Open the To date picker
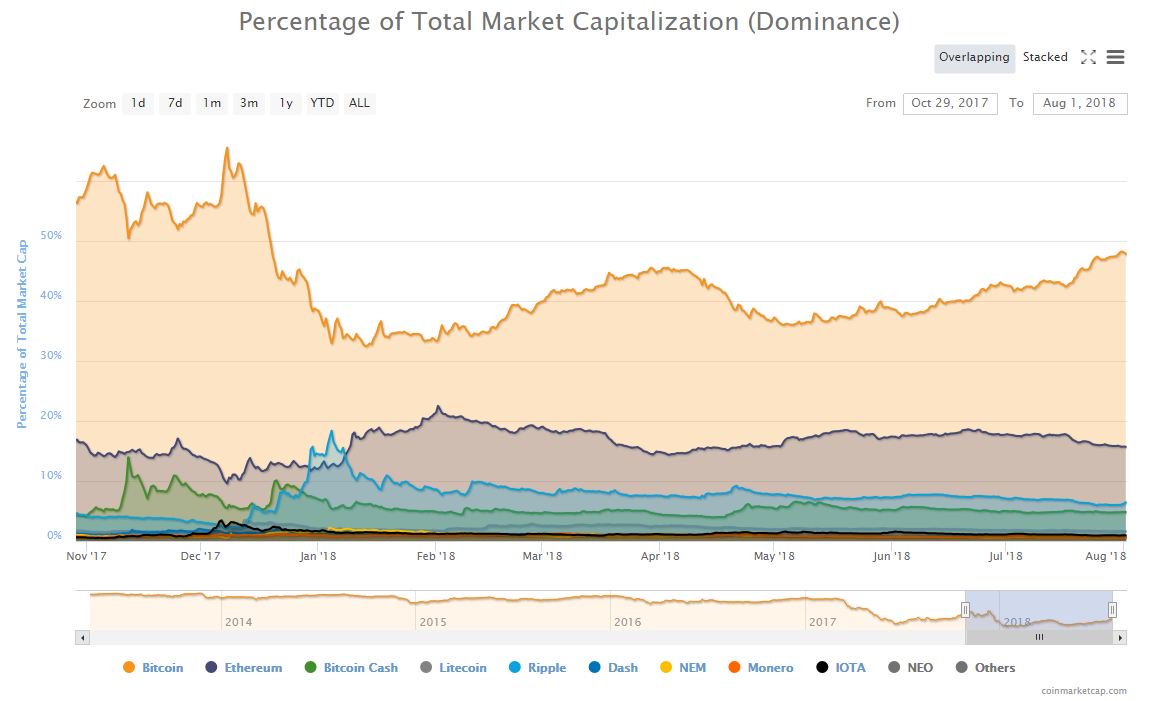 (x=1079, y=103)
